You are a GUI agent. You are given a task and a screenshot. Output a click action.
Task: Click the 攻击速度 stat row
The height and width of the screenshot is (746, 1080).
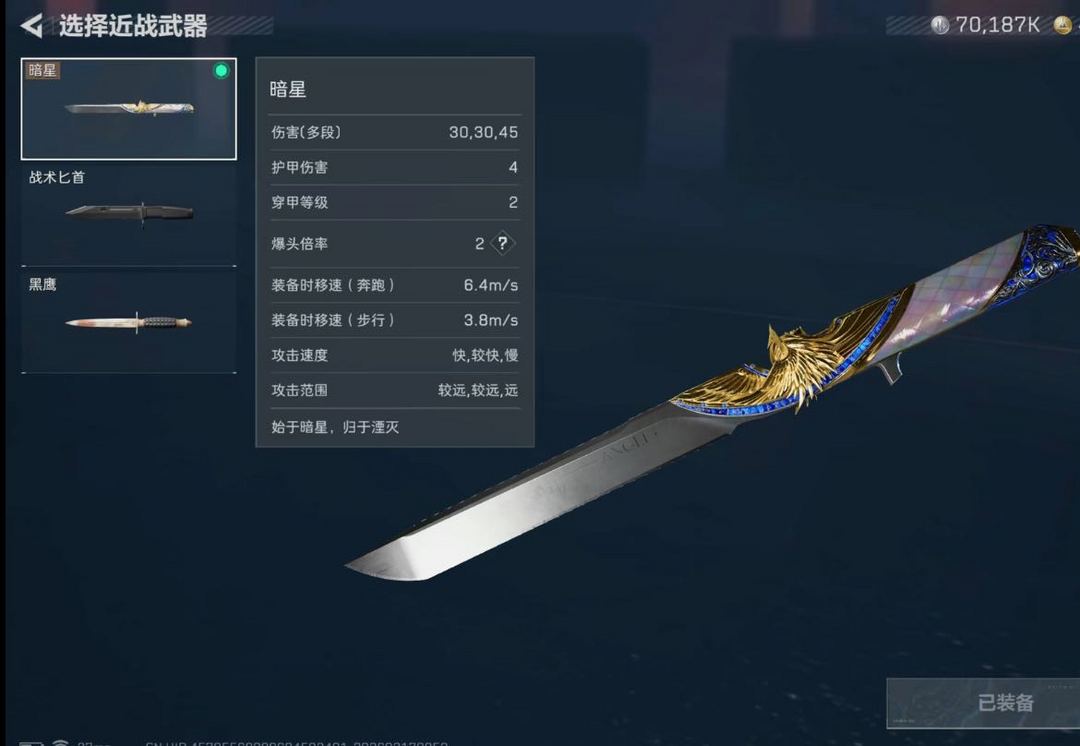click(x=395, y=355)
